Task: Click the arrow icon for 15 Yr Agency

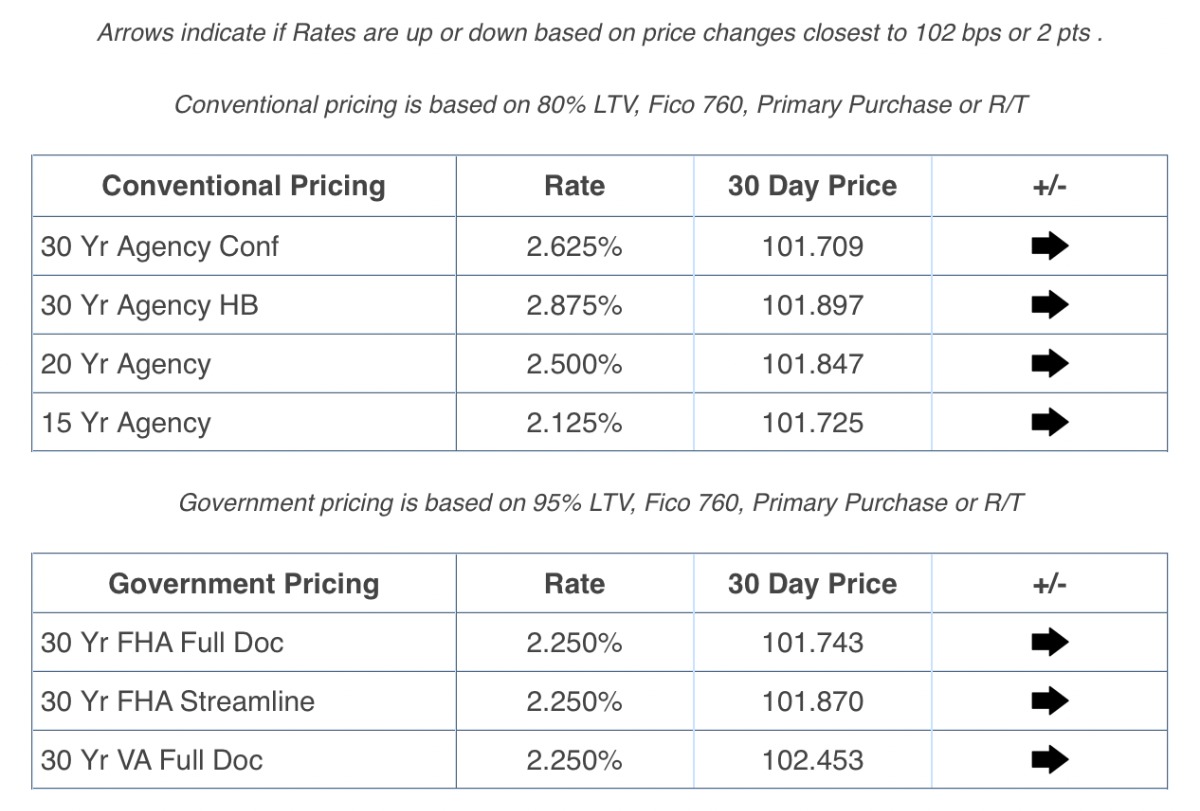Action: (x=1049, y=423)
